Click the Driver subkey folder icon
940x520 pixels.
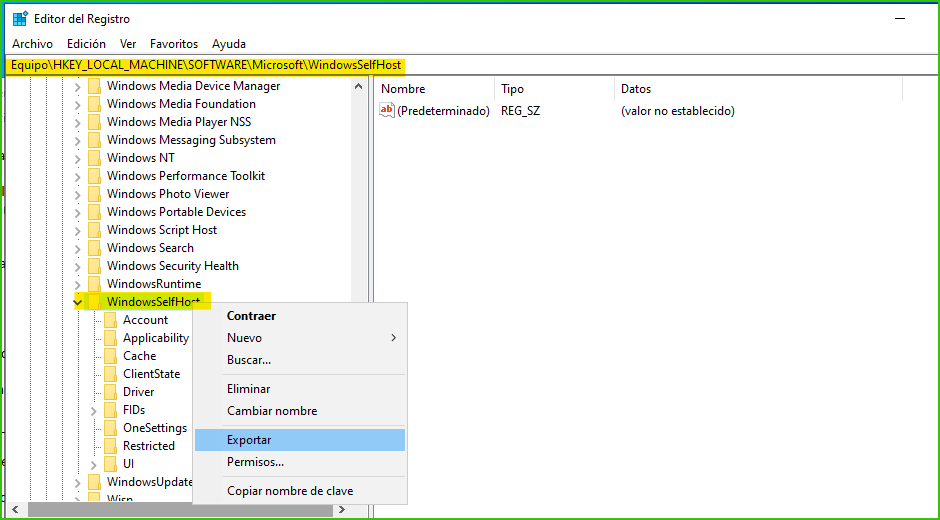[x=110, y=392]
